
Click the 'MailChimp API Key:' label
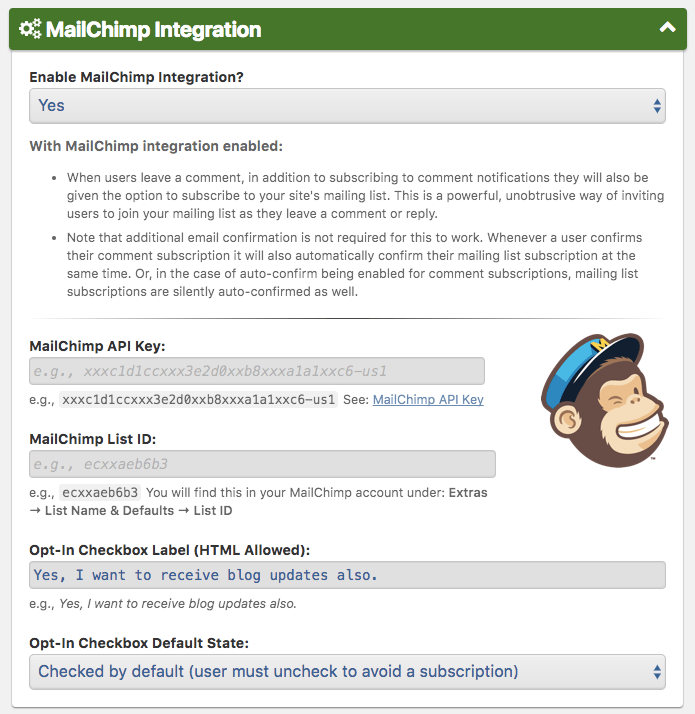[x=97, y=346]
